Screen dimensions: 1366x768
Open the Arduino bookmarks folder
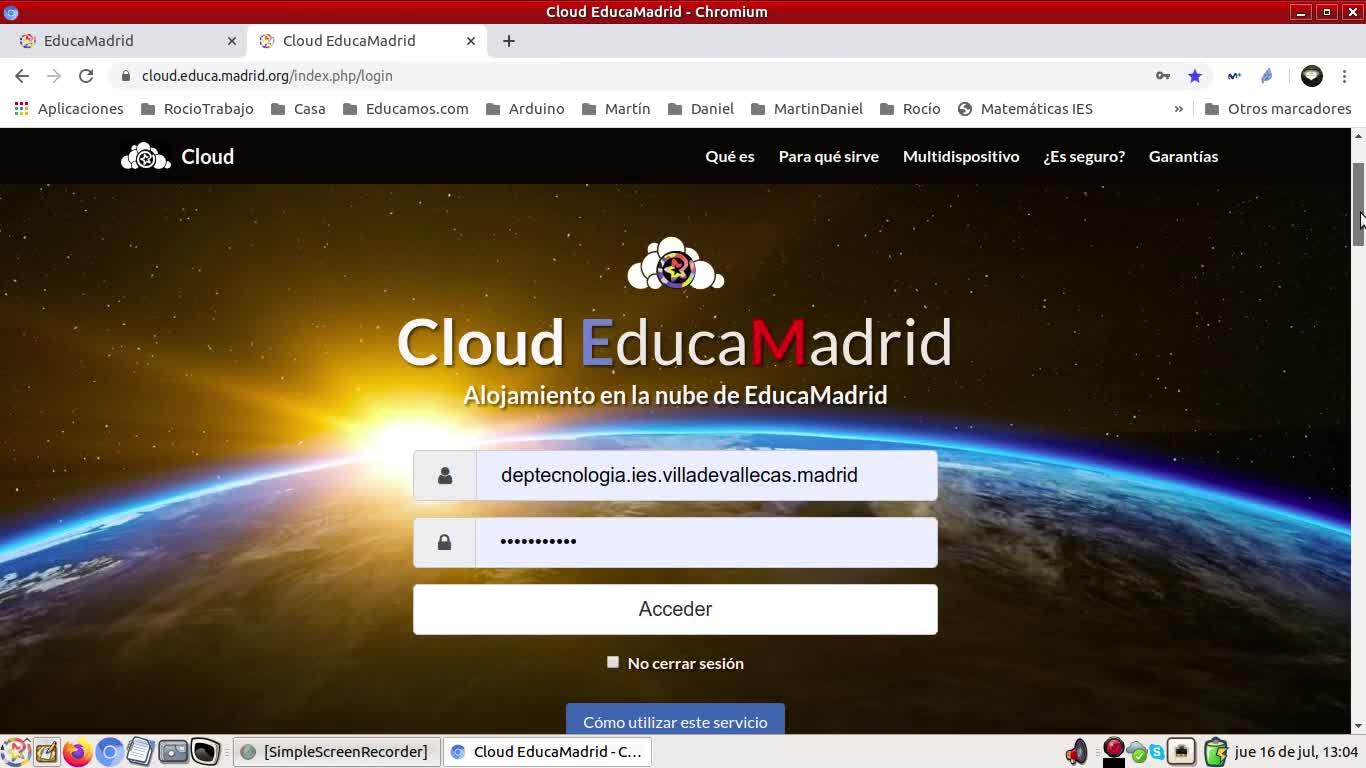coord(525,109)
